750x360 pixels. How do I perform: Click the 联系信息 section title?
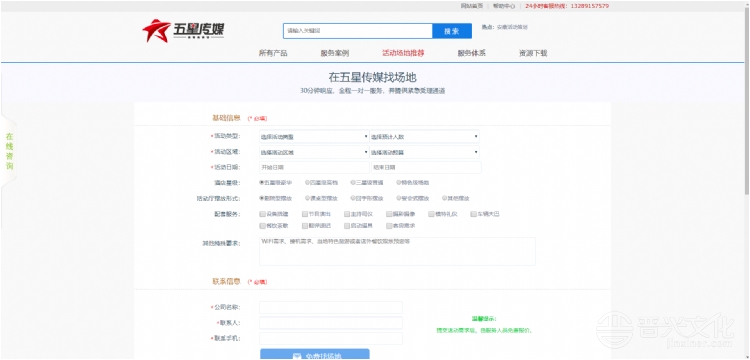[x=226, y=281]
